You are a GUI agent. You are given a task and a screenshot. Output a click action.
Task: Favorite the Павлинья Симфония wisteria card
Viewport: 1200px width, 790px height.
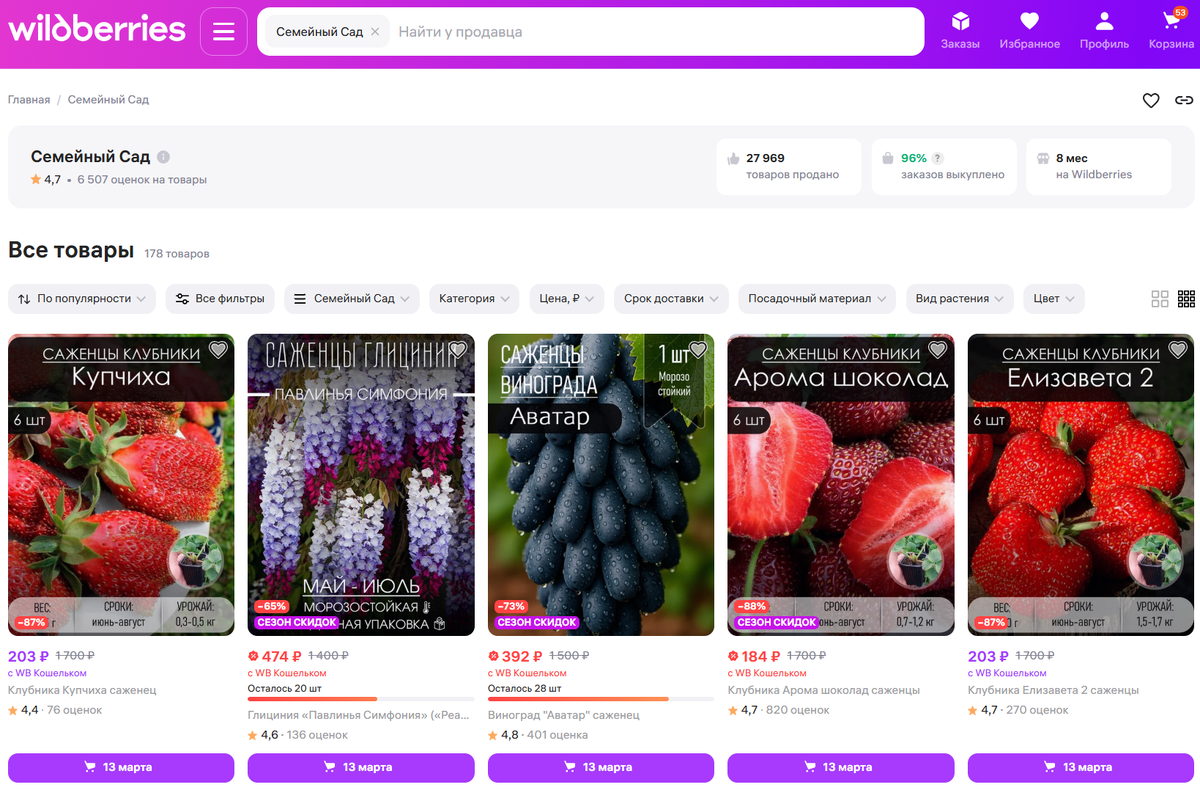click(x=458, y=349)
